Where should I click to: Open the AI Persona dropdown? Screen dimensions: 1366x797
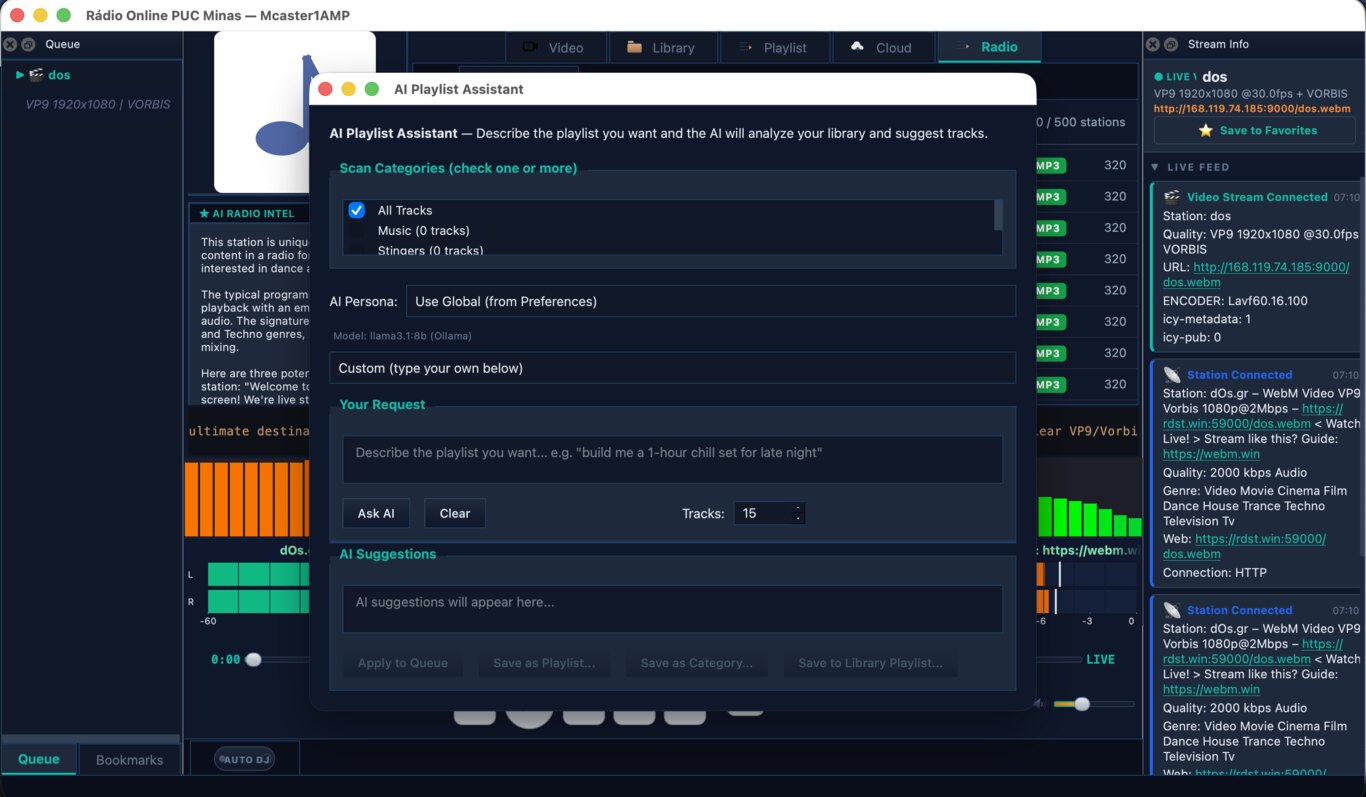coord(710,301)
